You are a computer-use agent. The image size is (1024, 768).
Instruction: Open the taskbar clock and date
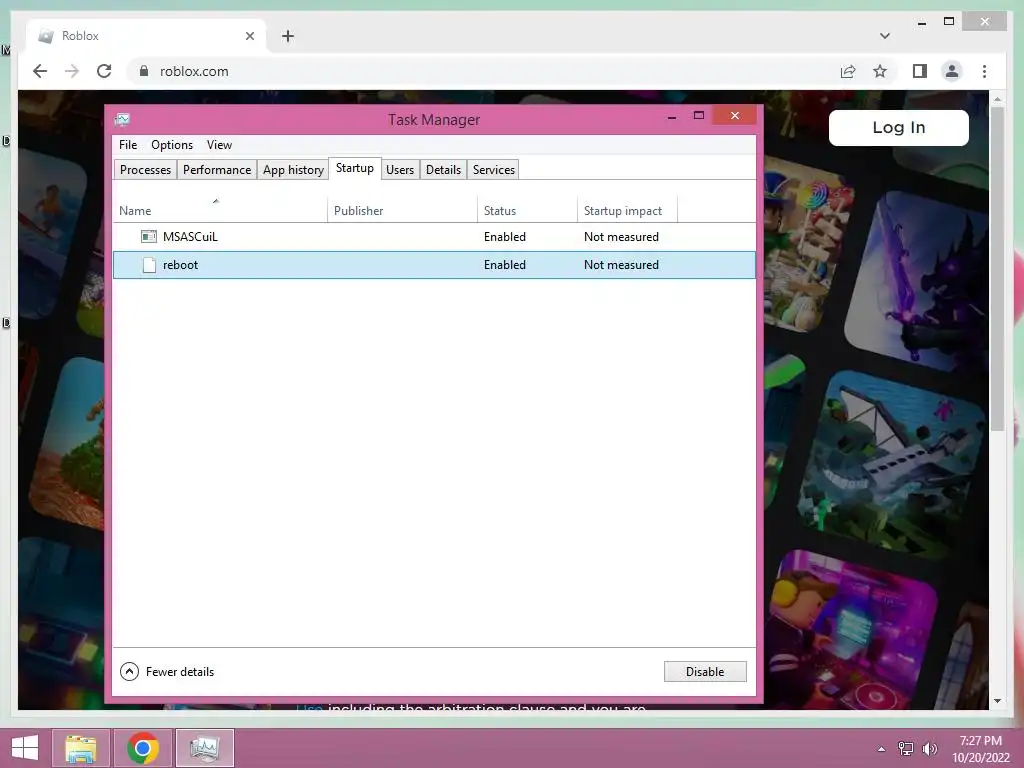pos(980,748)
